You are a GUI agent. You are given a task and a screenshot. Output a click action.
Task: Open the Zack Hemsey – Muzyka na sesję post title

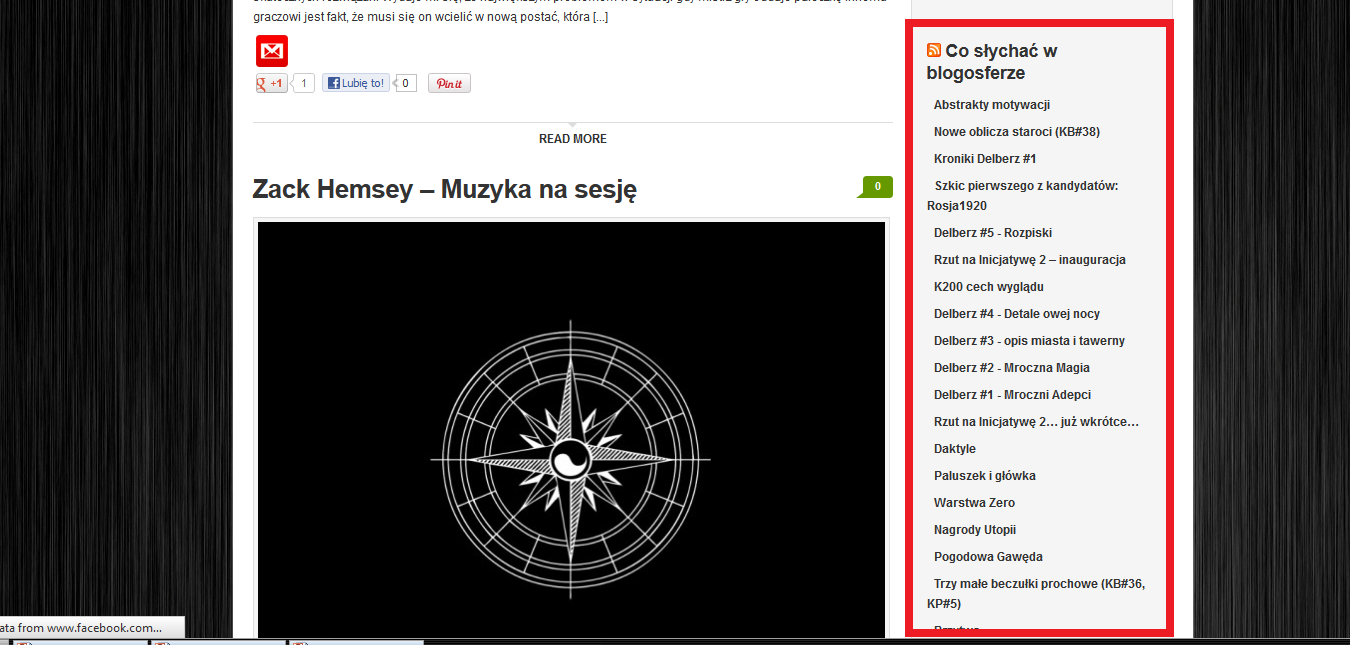click(x=444, y=189)
